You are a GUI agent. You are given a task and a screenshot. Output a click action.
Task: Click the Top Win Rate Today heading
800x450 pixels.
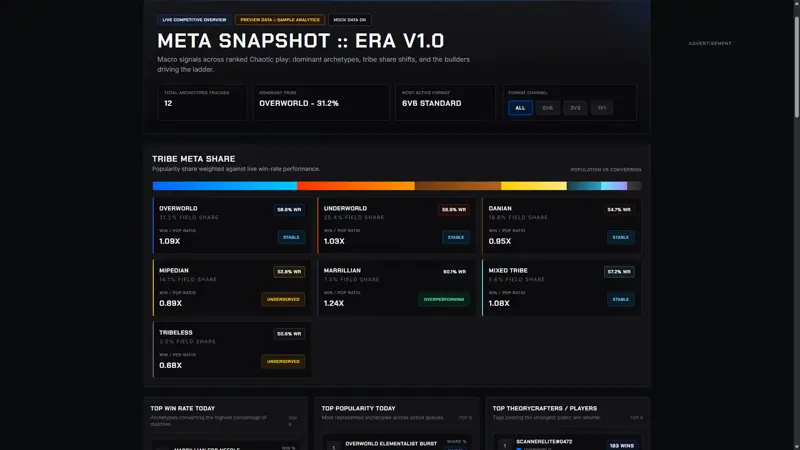pos(183,409)
